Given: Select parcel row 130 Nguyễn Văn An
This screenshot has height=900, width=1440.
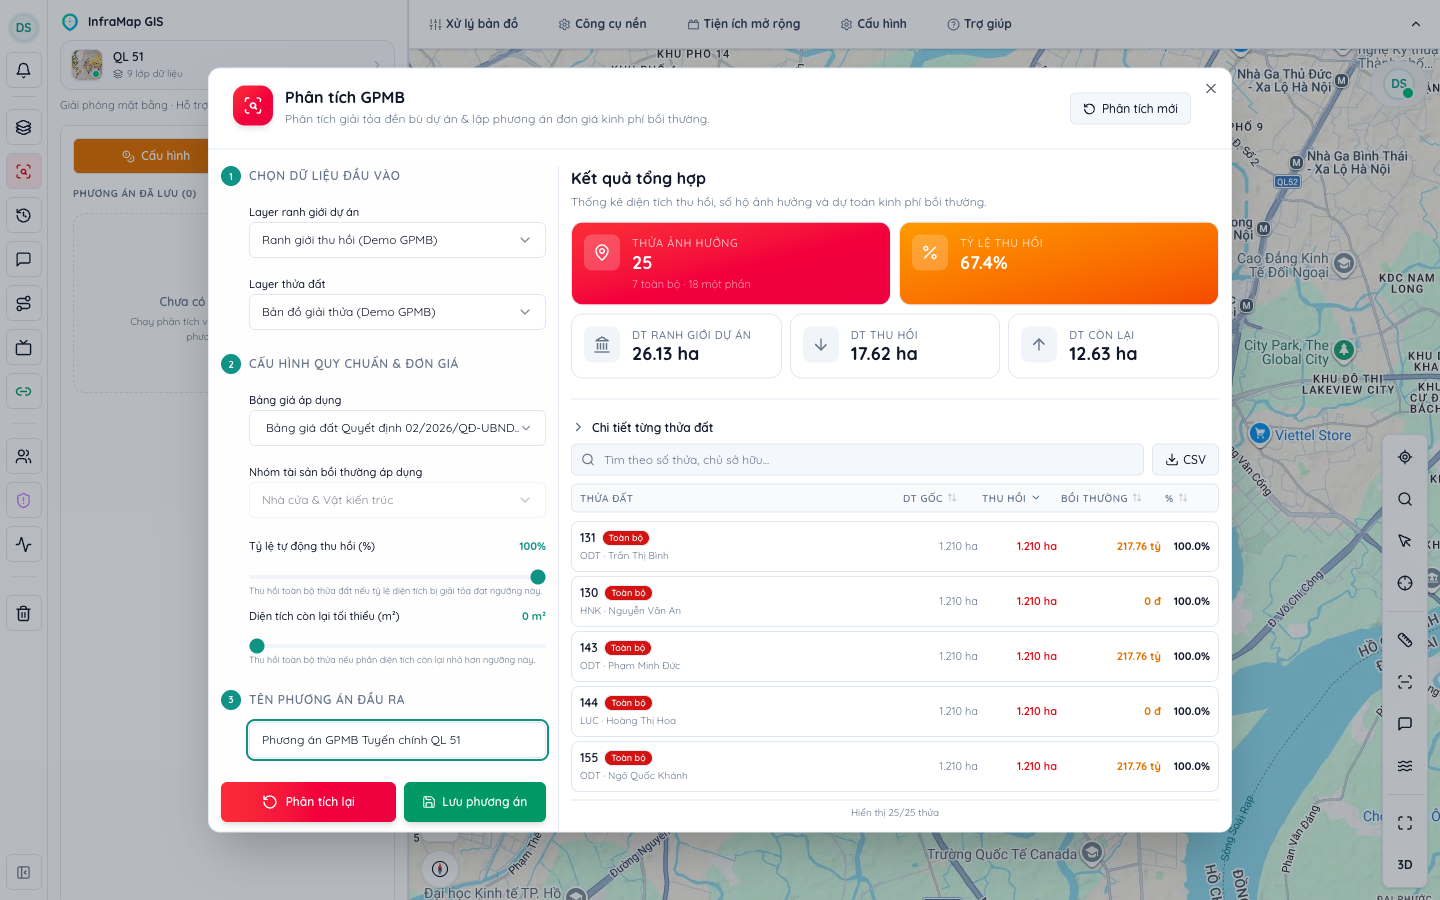Looking at the screenshot, I should (x=895, y=601).
